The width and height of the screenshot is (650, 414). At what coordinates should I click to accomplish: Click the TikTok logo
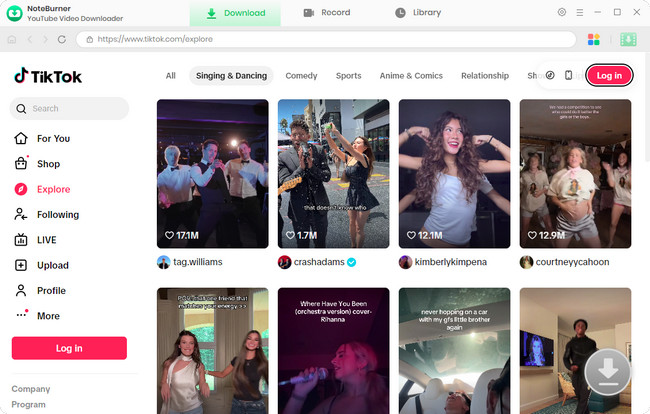48,76
